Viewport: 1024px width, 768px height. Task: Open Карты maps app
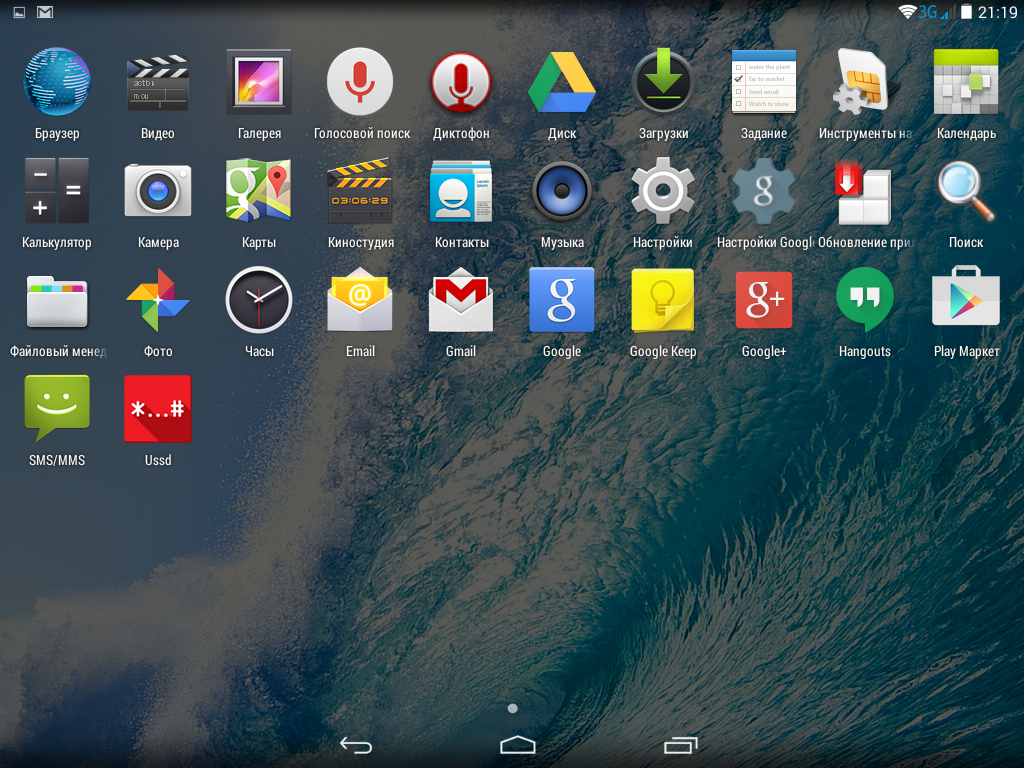click(259, 191)
